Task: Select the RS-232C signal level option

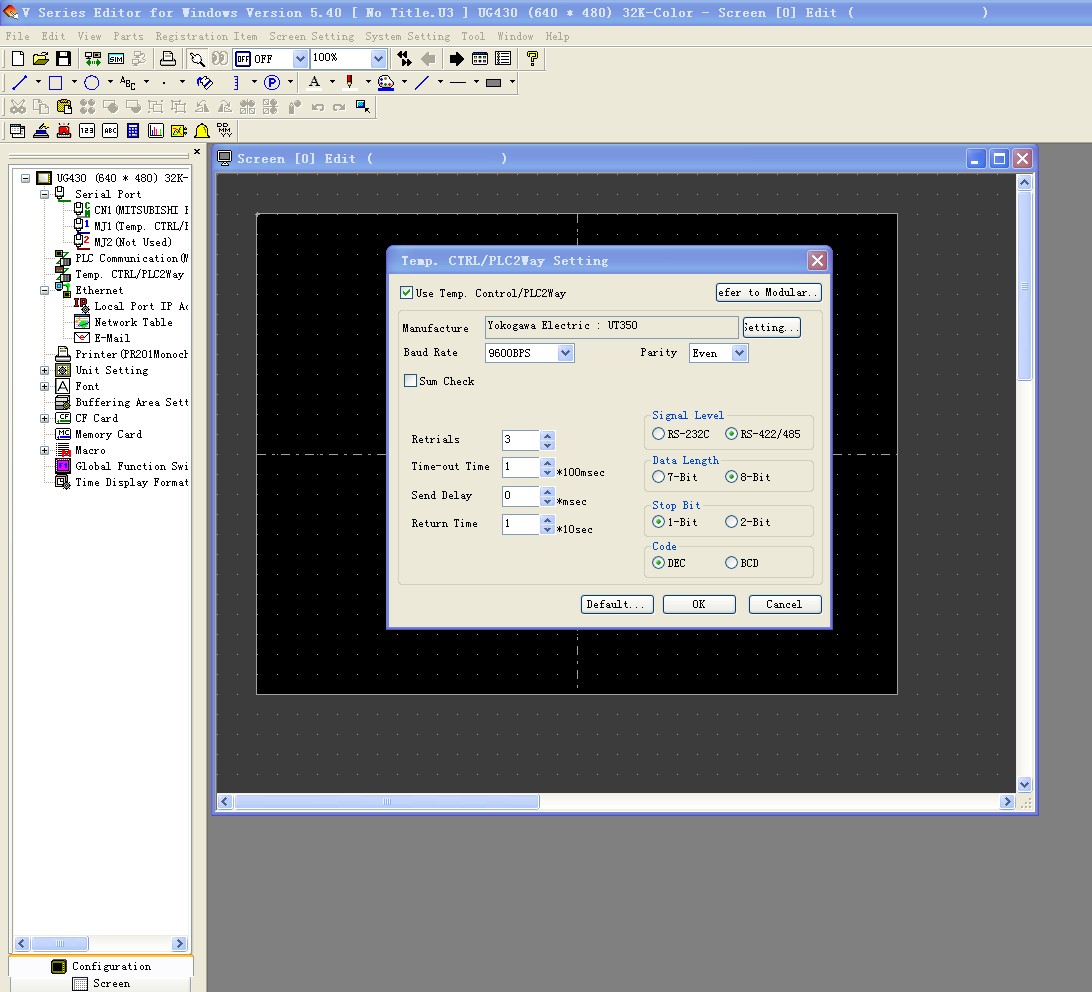Action: [658, 434]
